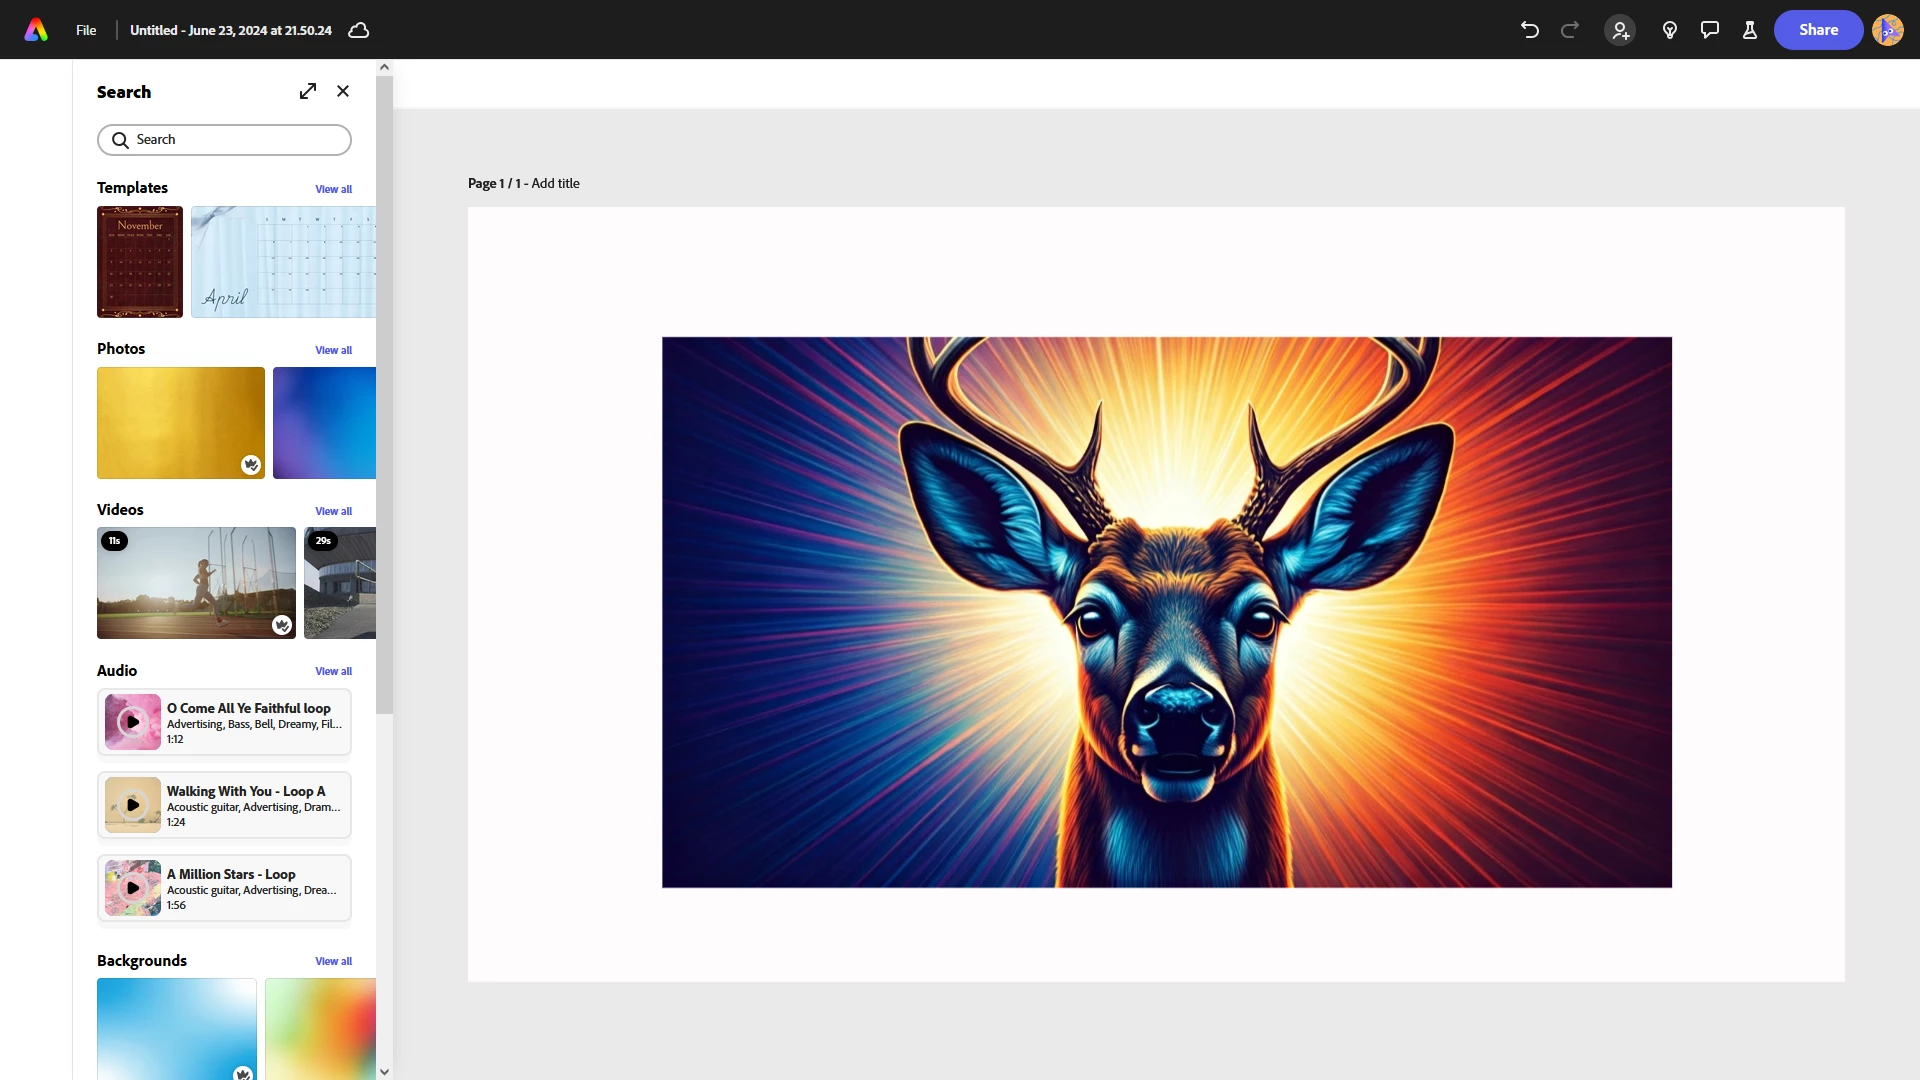Click the cloud sync status icon
Viewport: 1920px width, 1080px height.
click(358, 30)
